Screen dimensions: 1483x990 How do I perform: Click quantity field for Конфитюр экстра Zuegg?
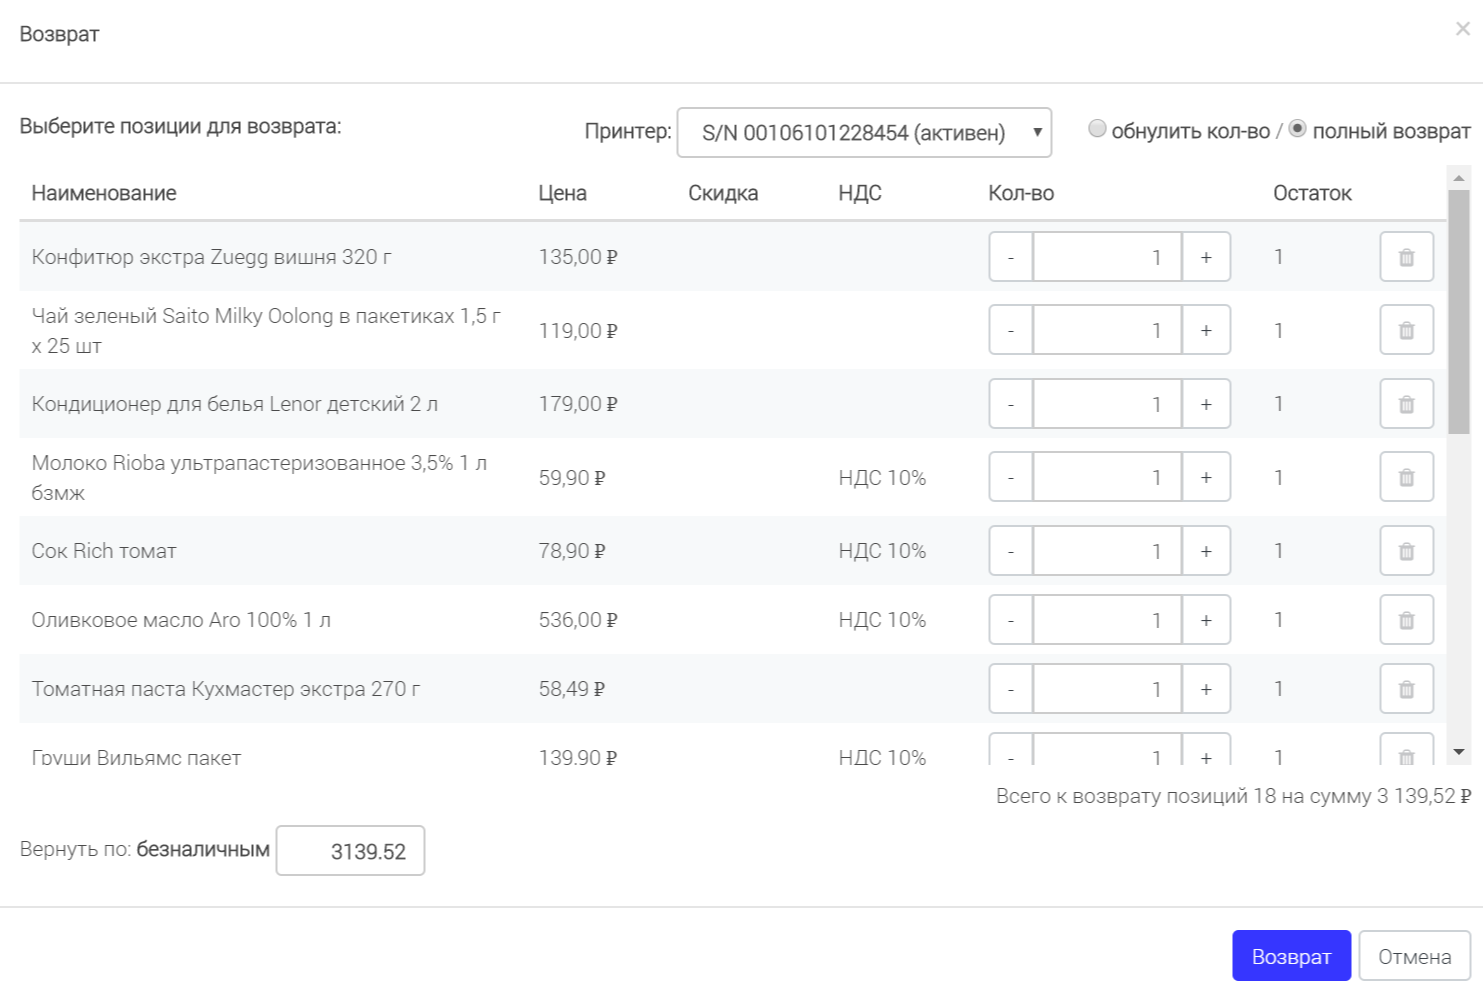click(x=1107, y=257)
